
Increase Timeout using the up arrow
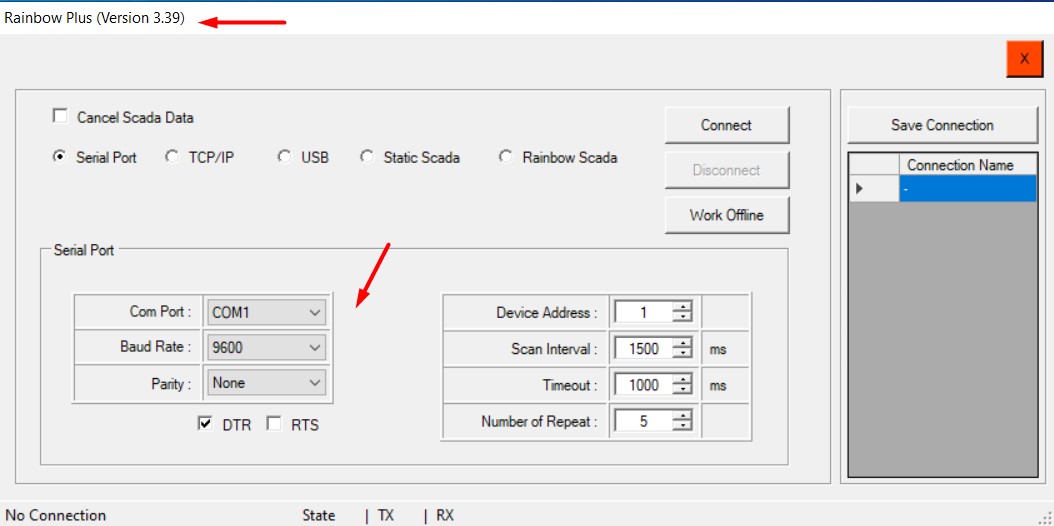tap(682, 380)
